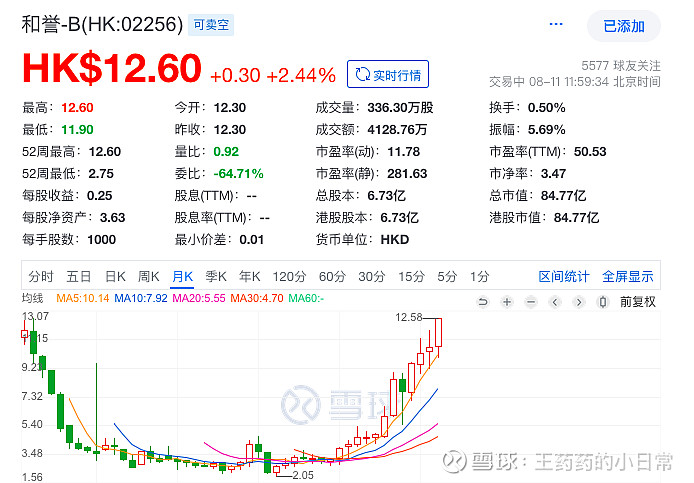This screenshot has width=694, height=483.
Task: Switch to the 60分 chart tab
Action: pyautogui.click(x=332, y=277)
